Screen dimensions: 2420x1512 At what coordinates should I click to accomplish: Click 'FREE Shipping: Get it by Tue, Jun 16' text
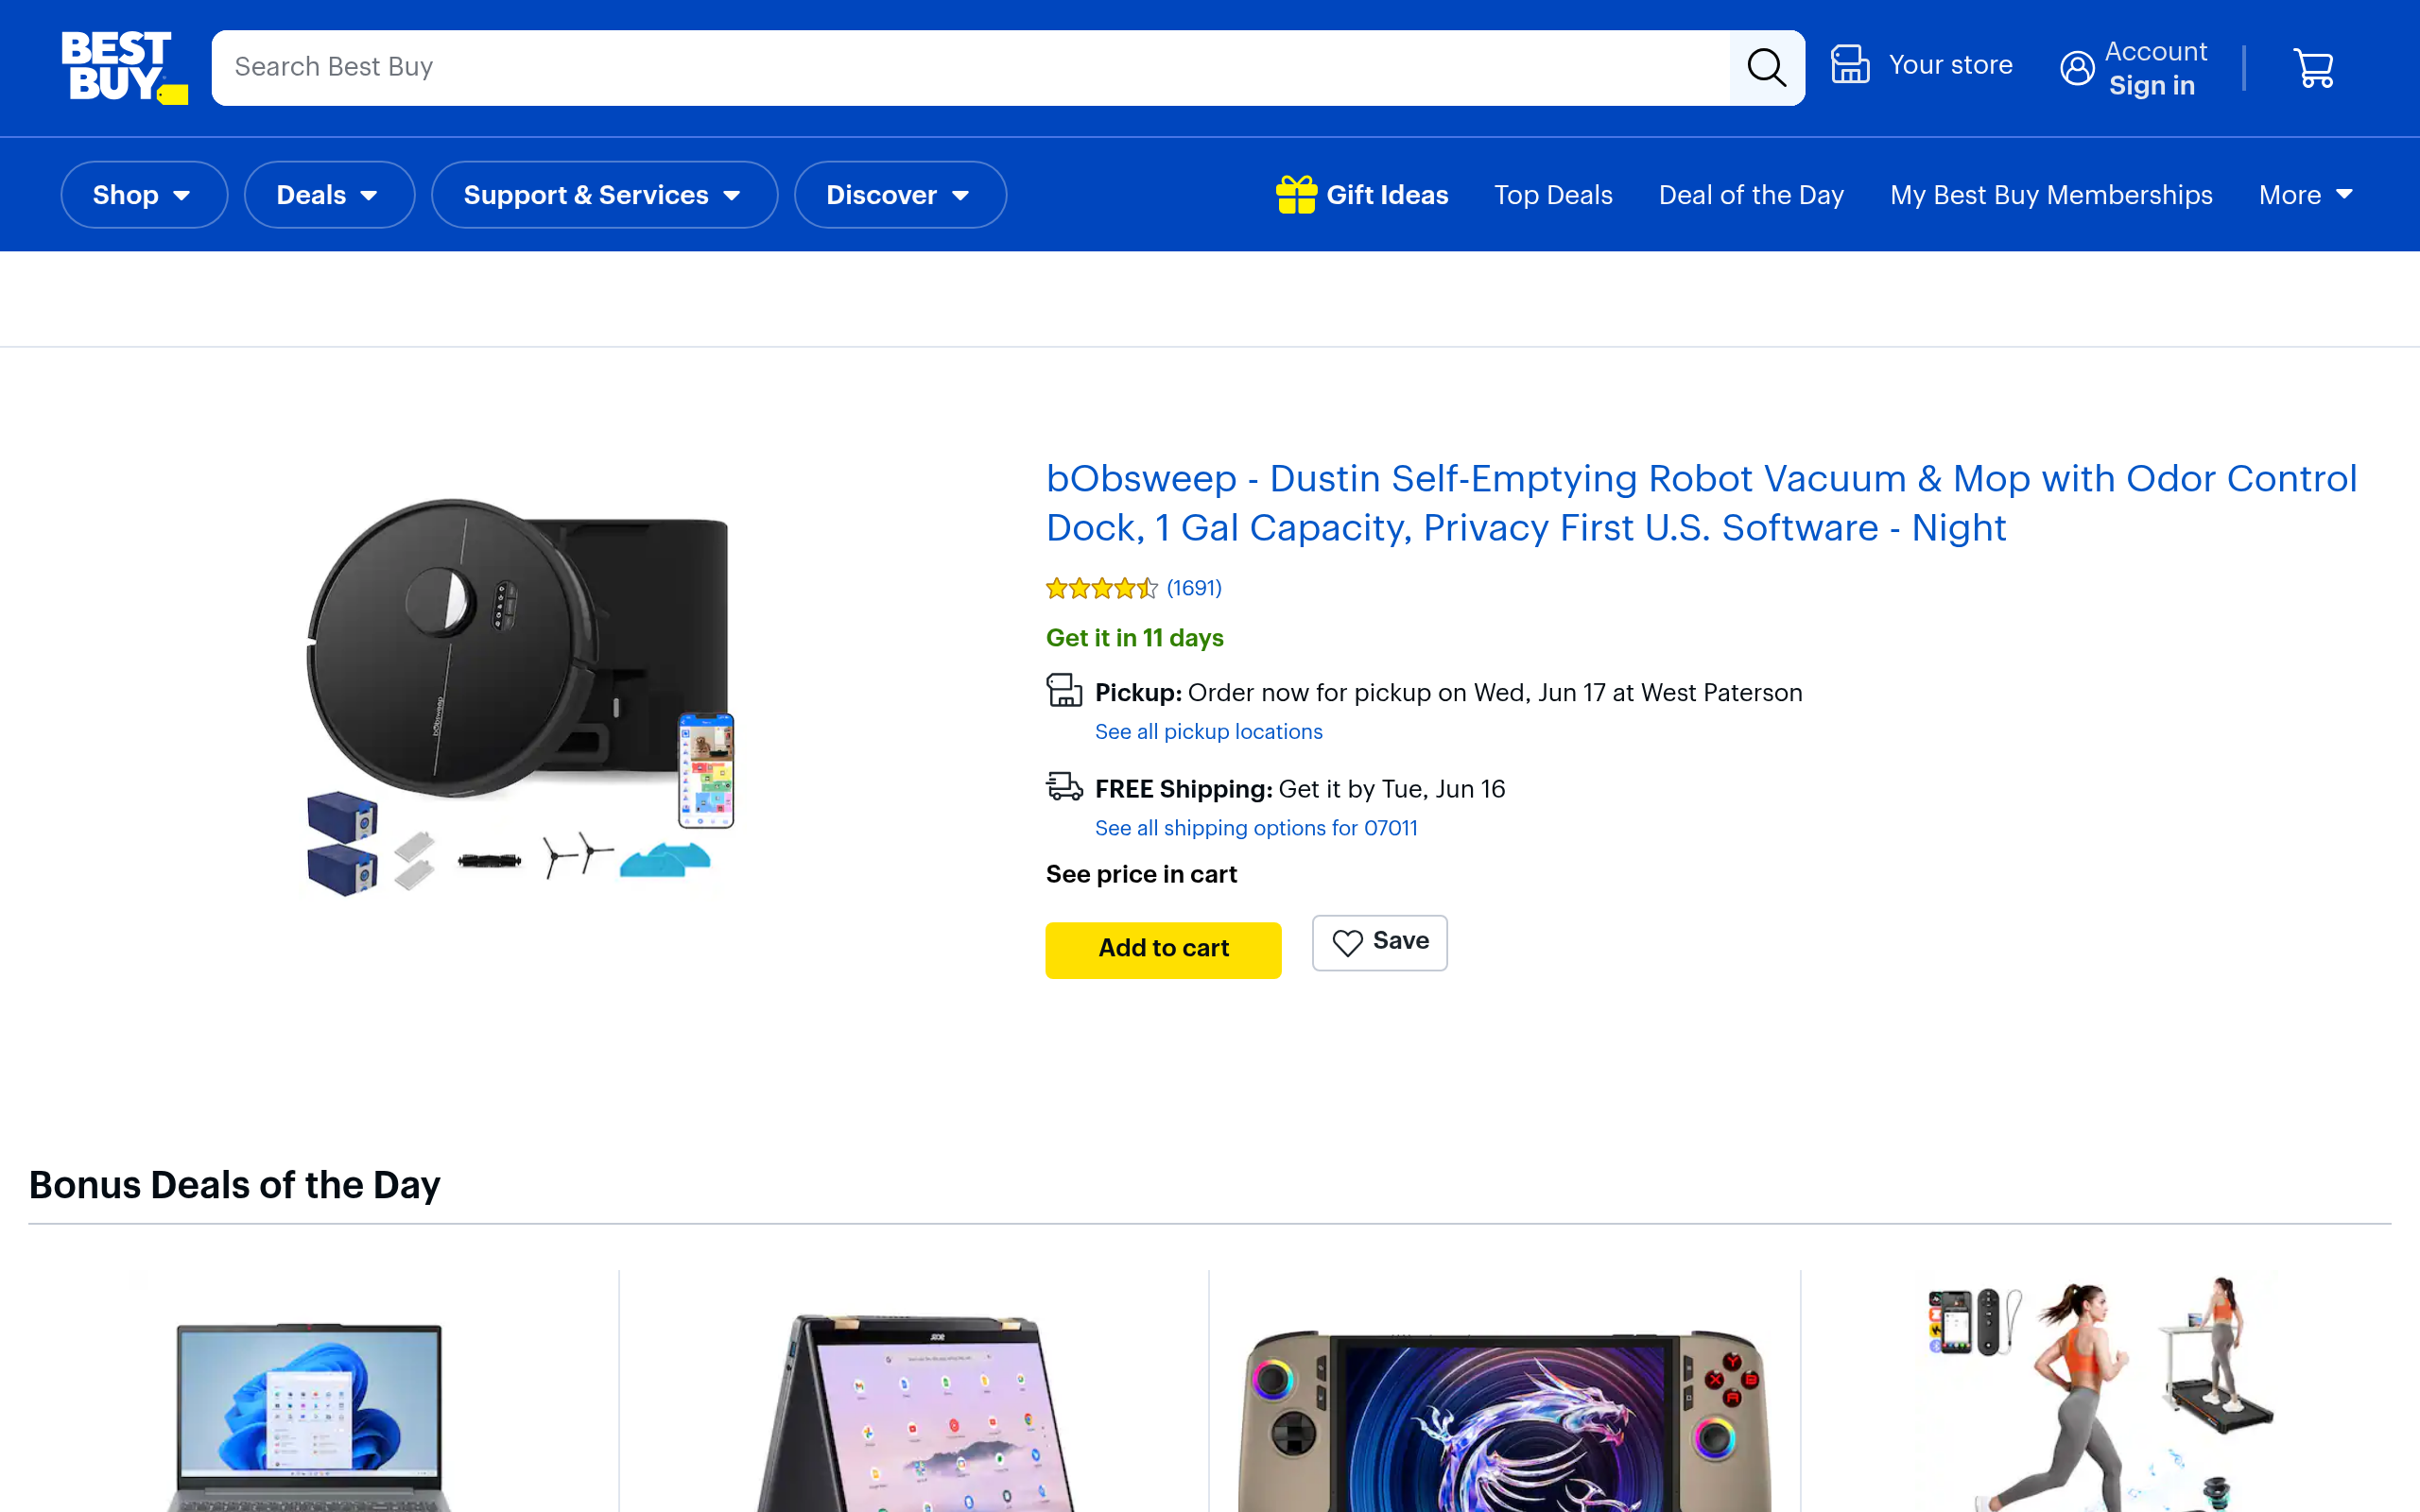[x=1300, y=789]
